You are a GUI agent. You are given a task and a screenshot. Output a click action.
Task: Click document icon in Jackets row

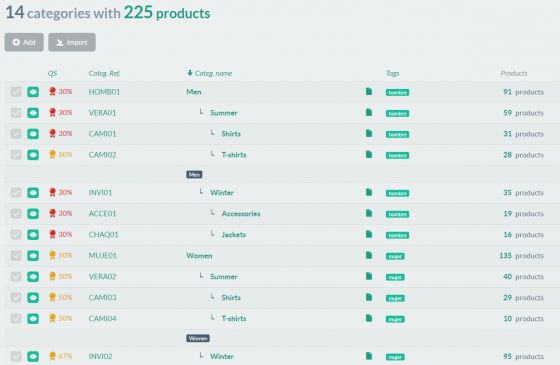click(x=369, y=234)
